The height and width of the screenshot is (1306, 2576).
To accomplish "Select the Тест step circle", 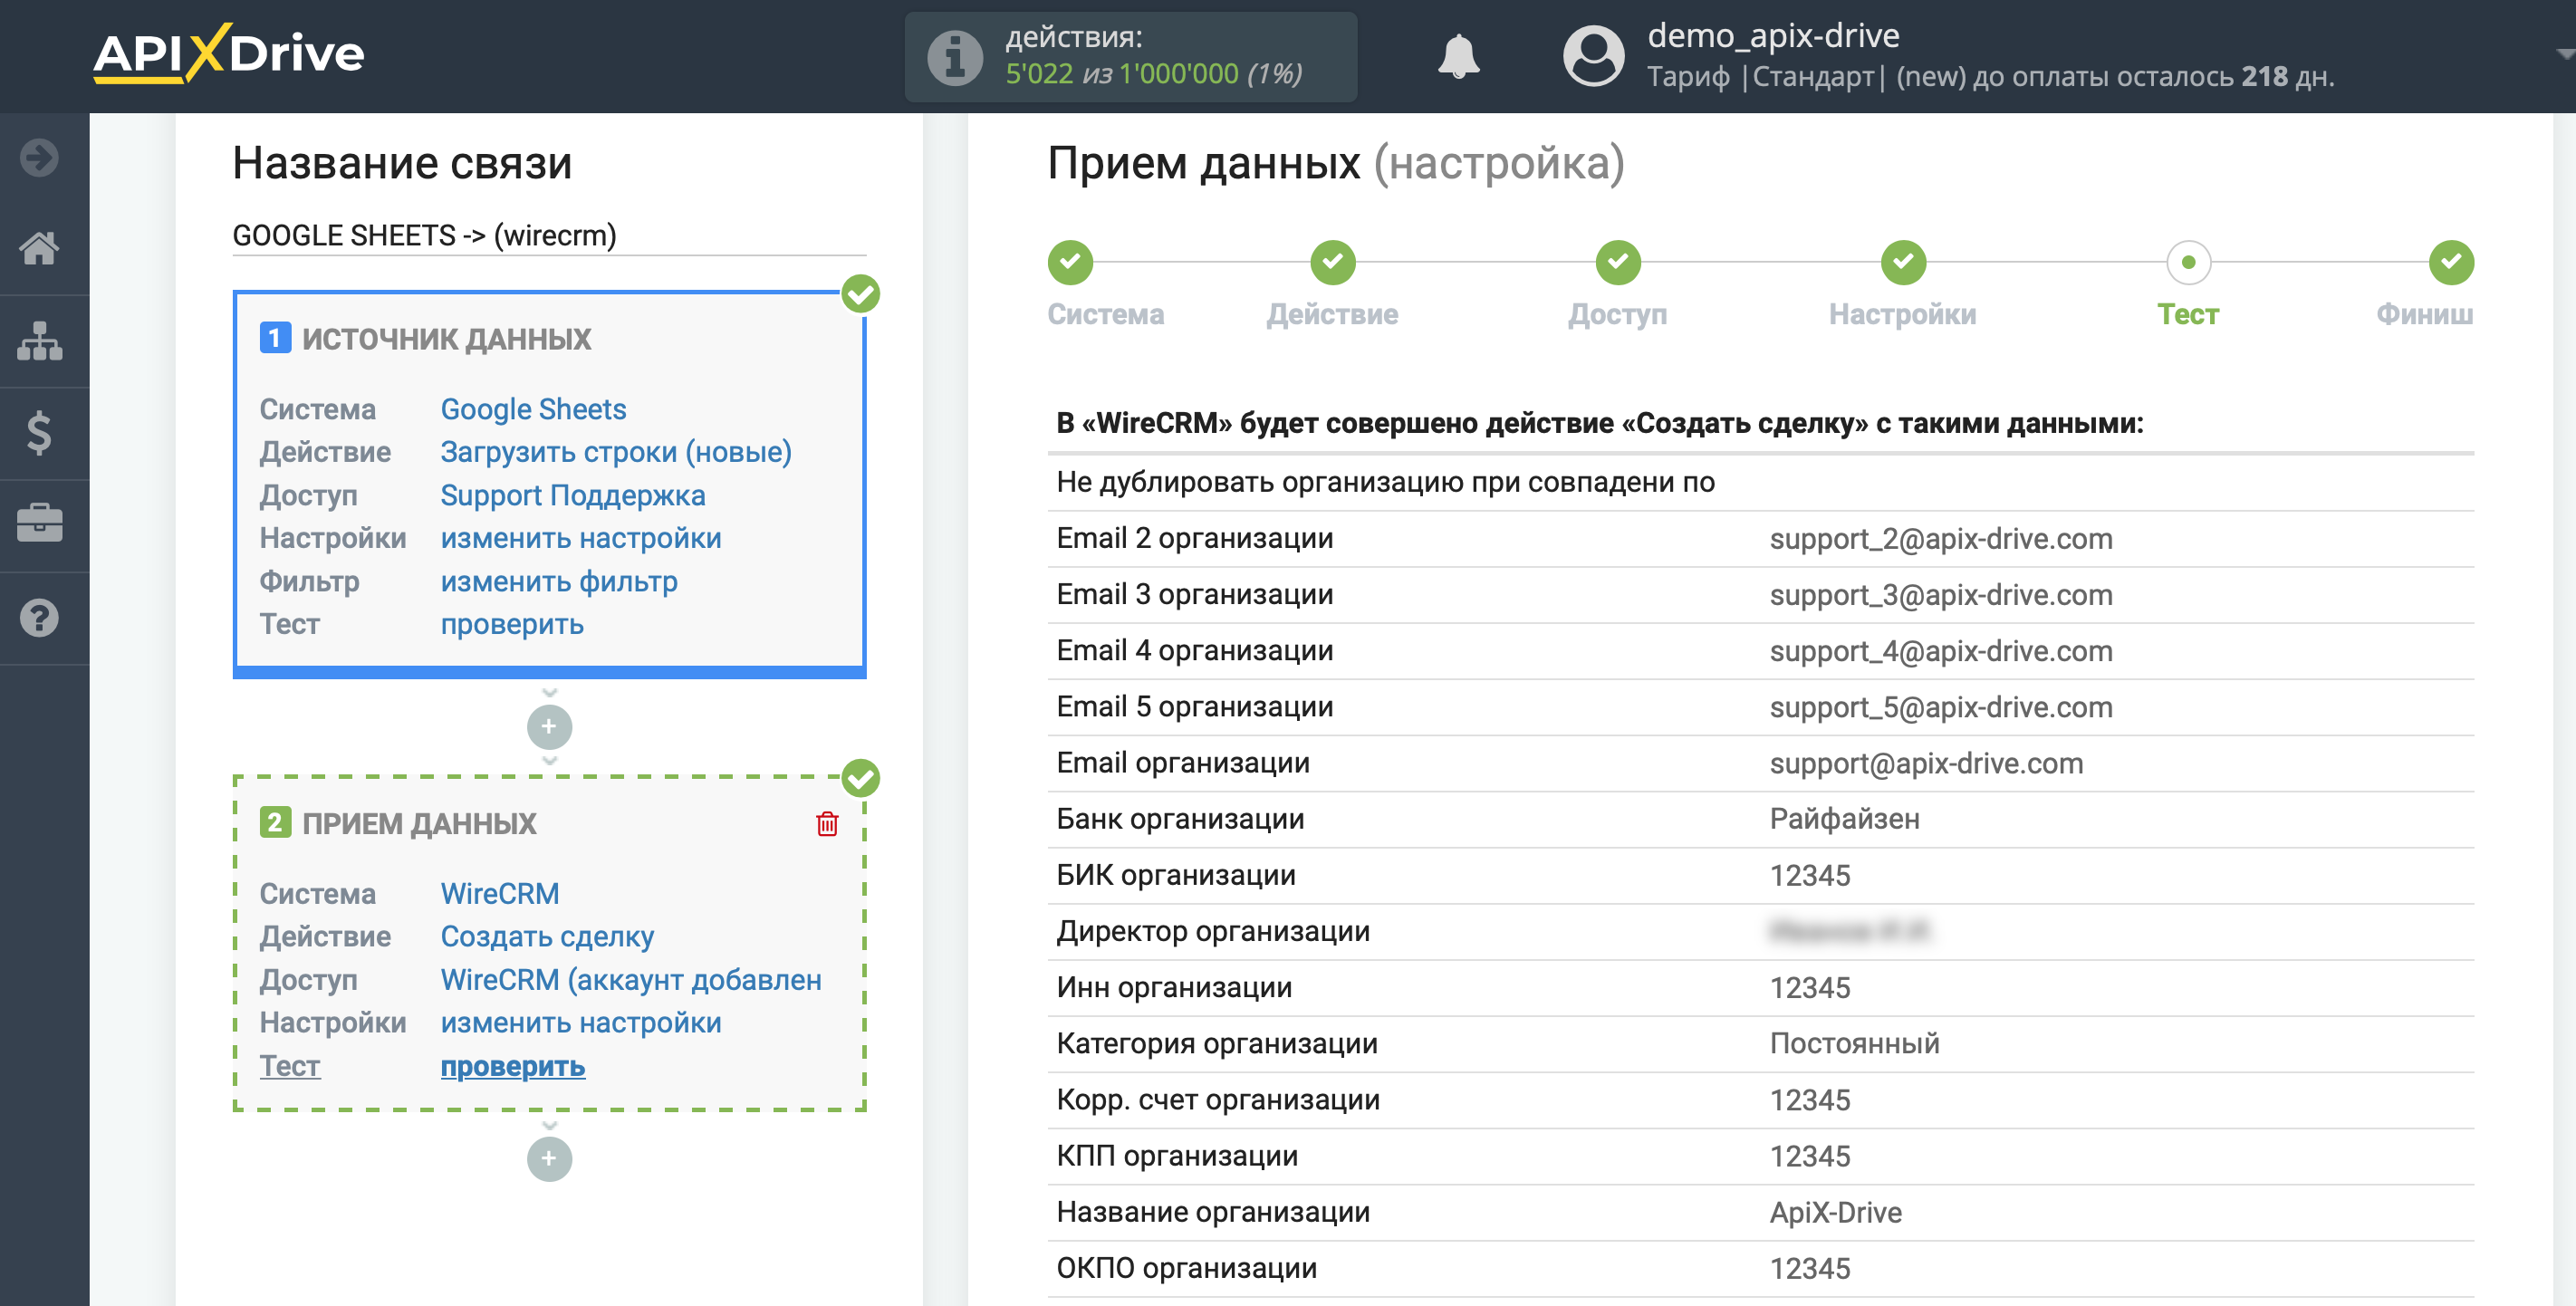I will coord(2188,262).
